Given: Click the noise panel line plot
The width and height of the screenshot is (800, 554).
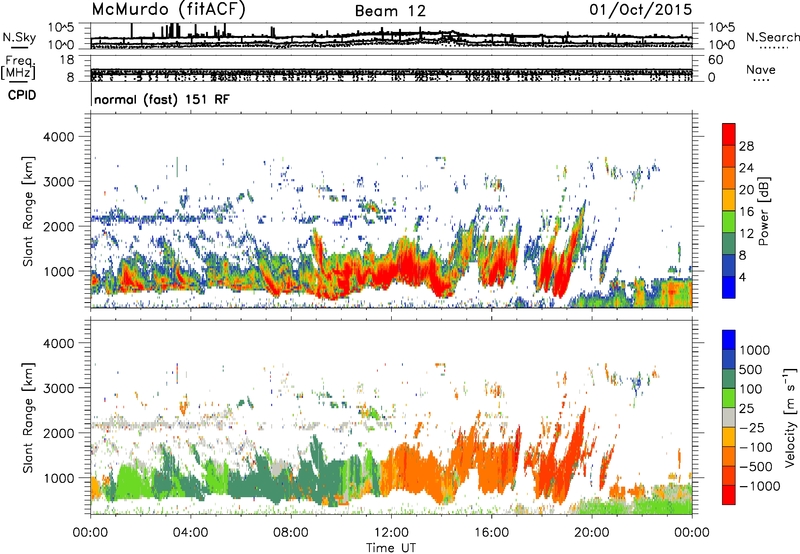Looking at the screenshot, I should (x=391, y=36).
